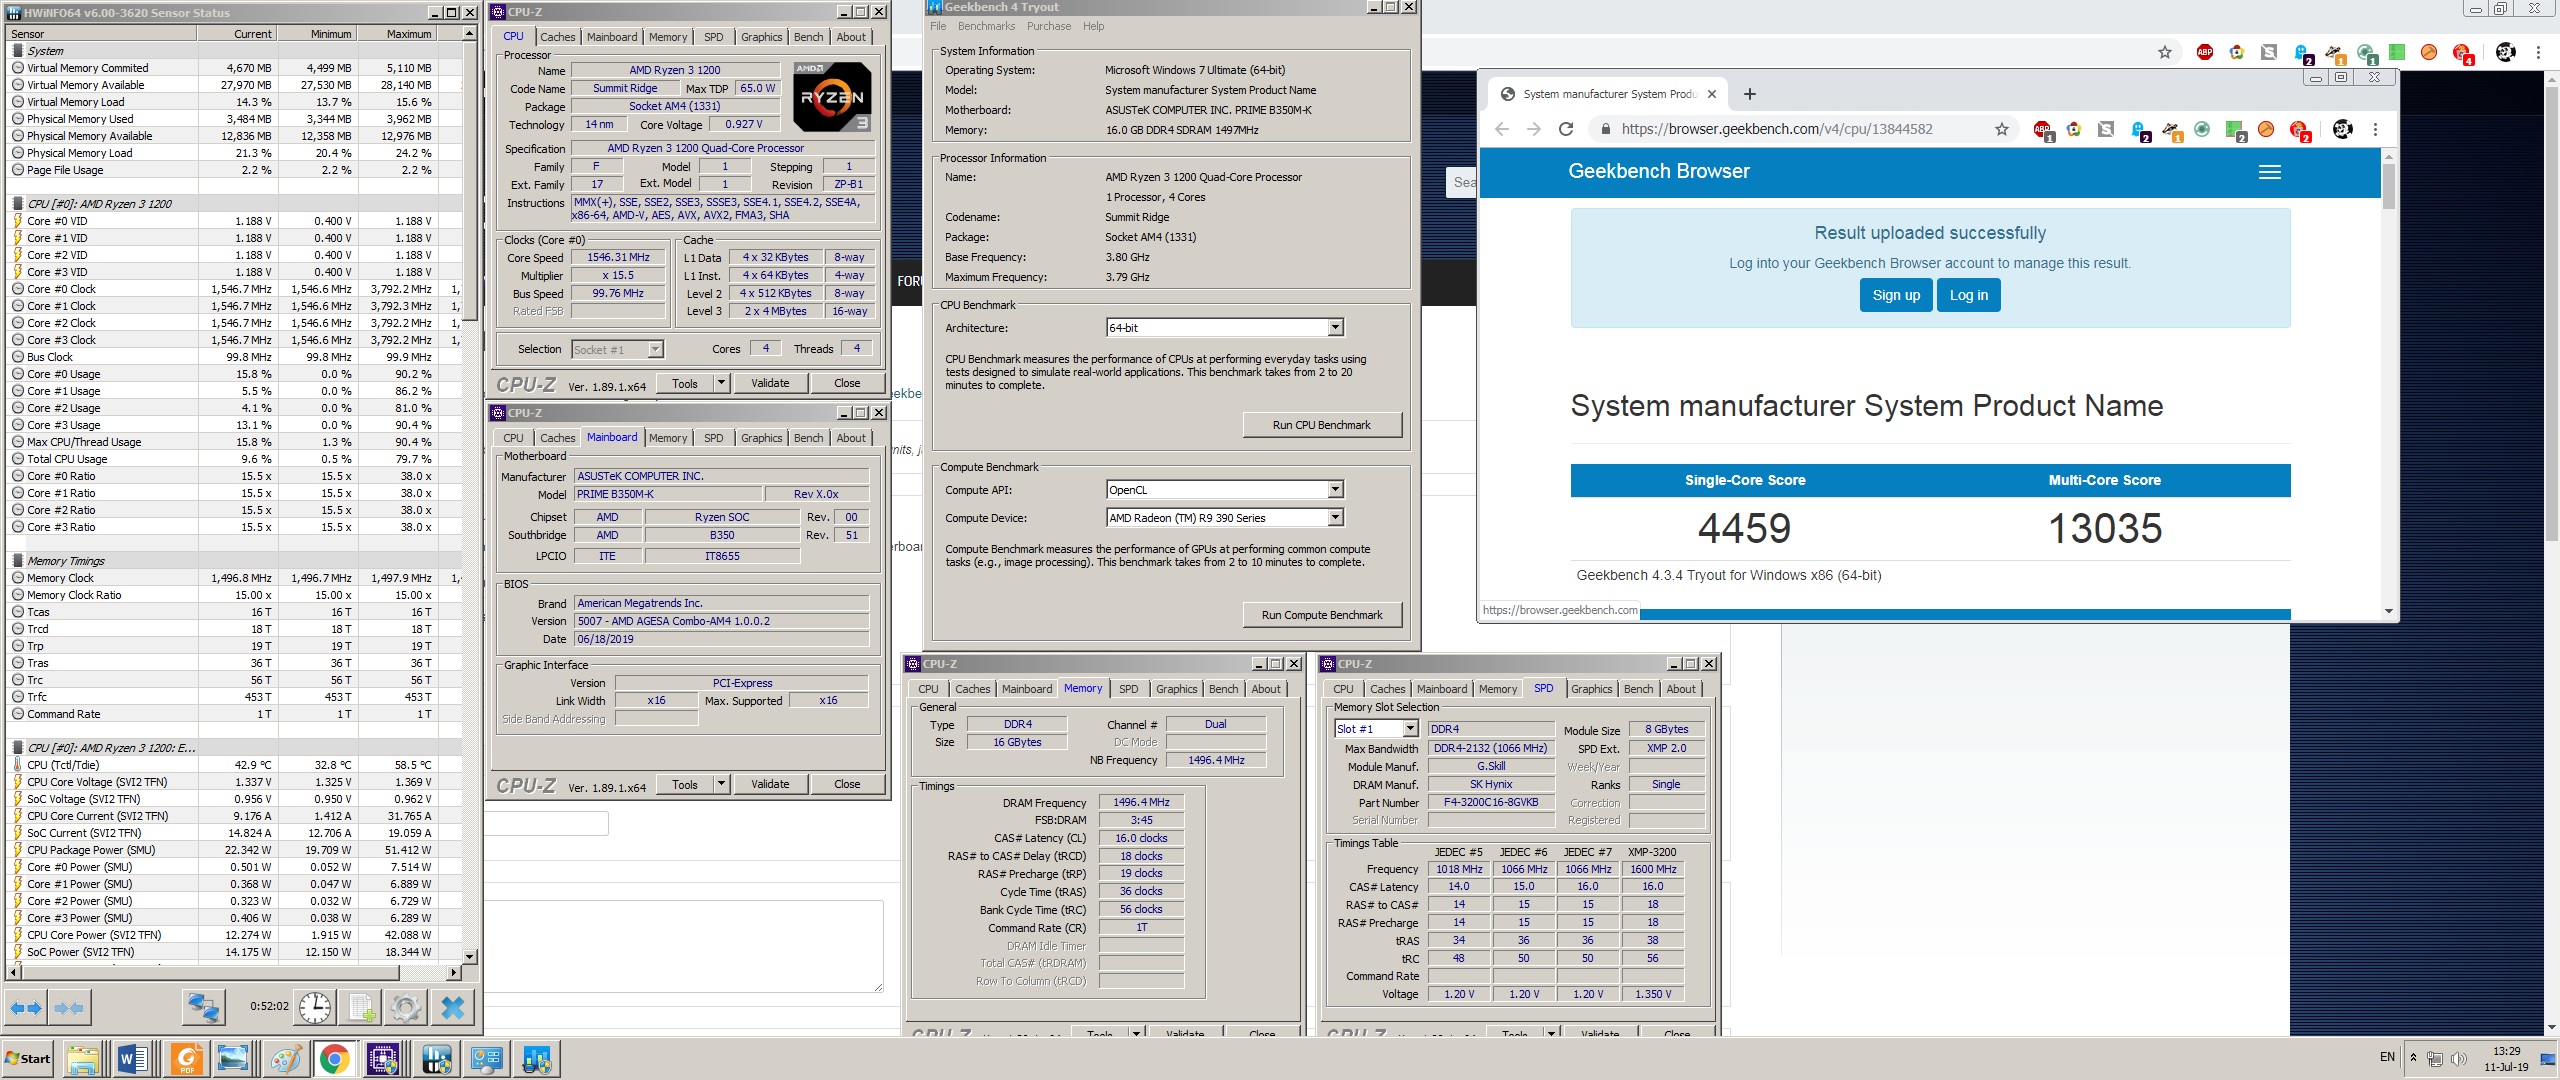Go back in the Geekbench Chrome window
Viewport: 2560px width, 1080px height.
[x=1501, y=129]
